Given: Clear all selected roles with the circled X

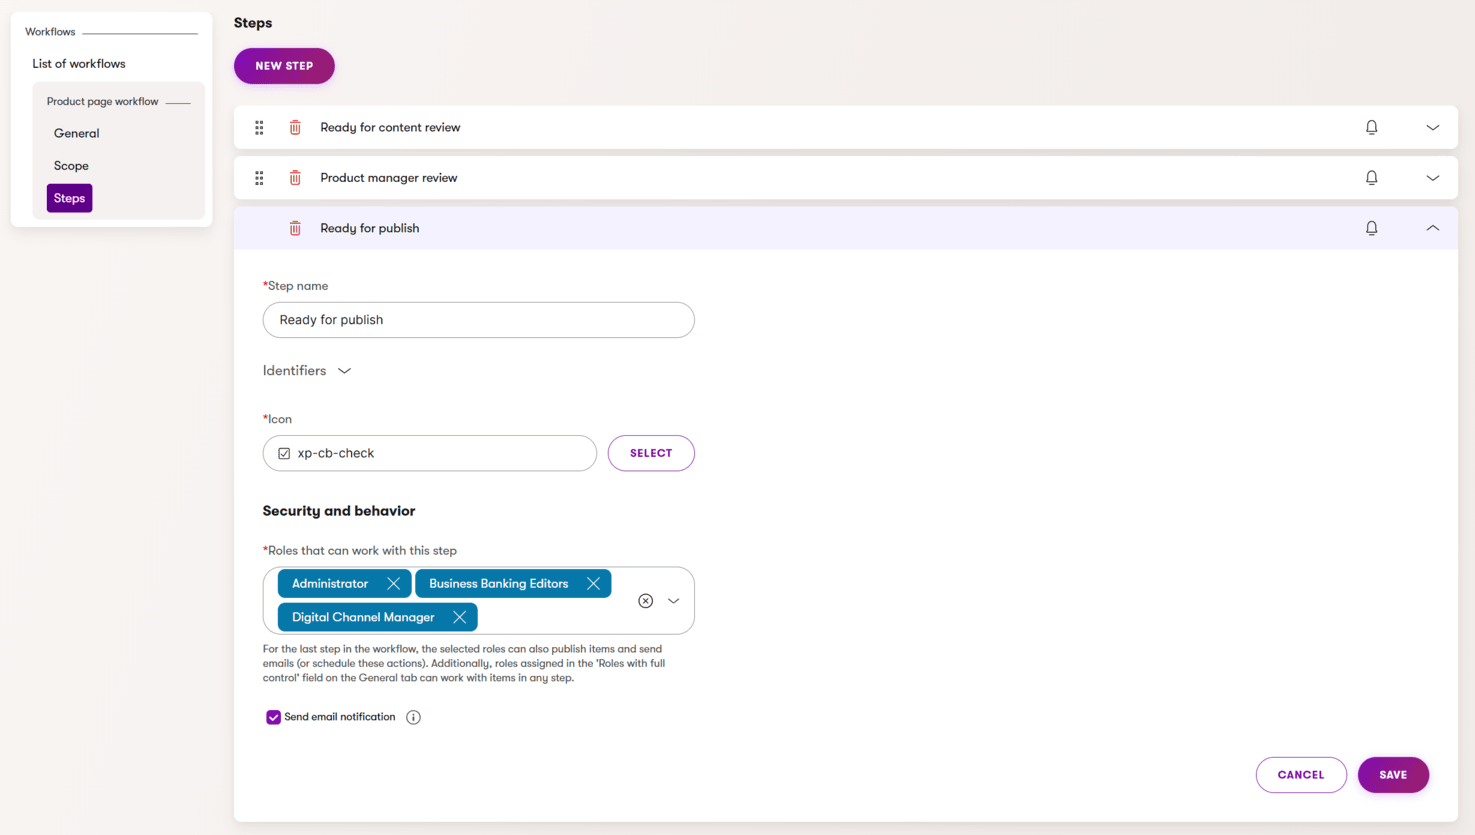Looking at the screenshot, I should [645, 600].
